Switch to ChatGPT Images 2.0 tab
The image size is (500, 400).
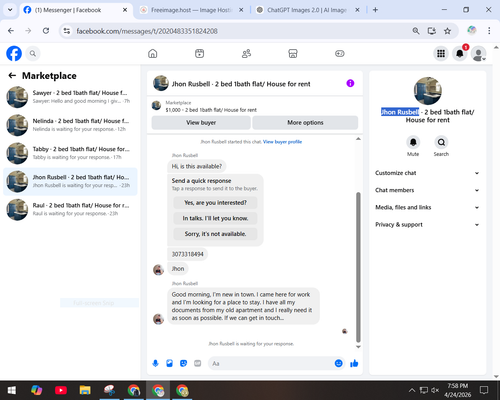tap(307, 10)
